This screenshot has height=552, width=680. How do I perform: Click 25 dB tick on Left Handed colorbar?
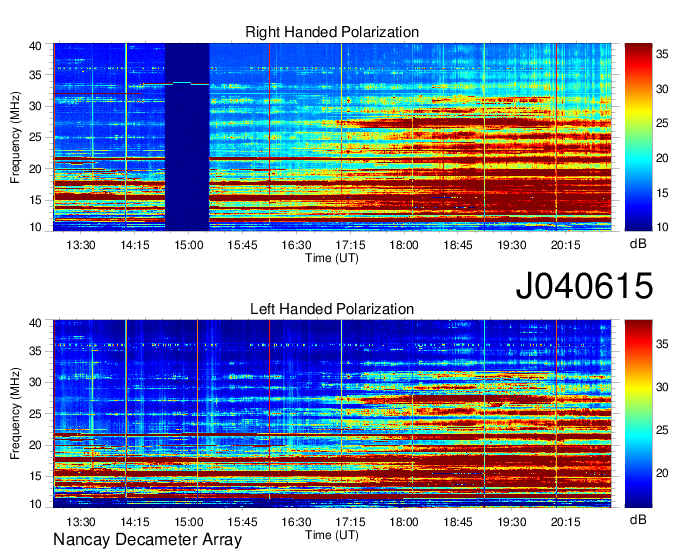(x=662, y=430)
